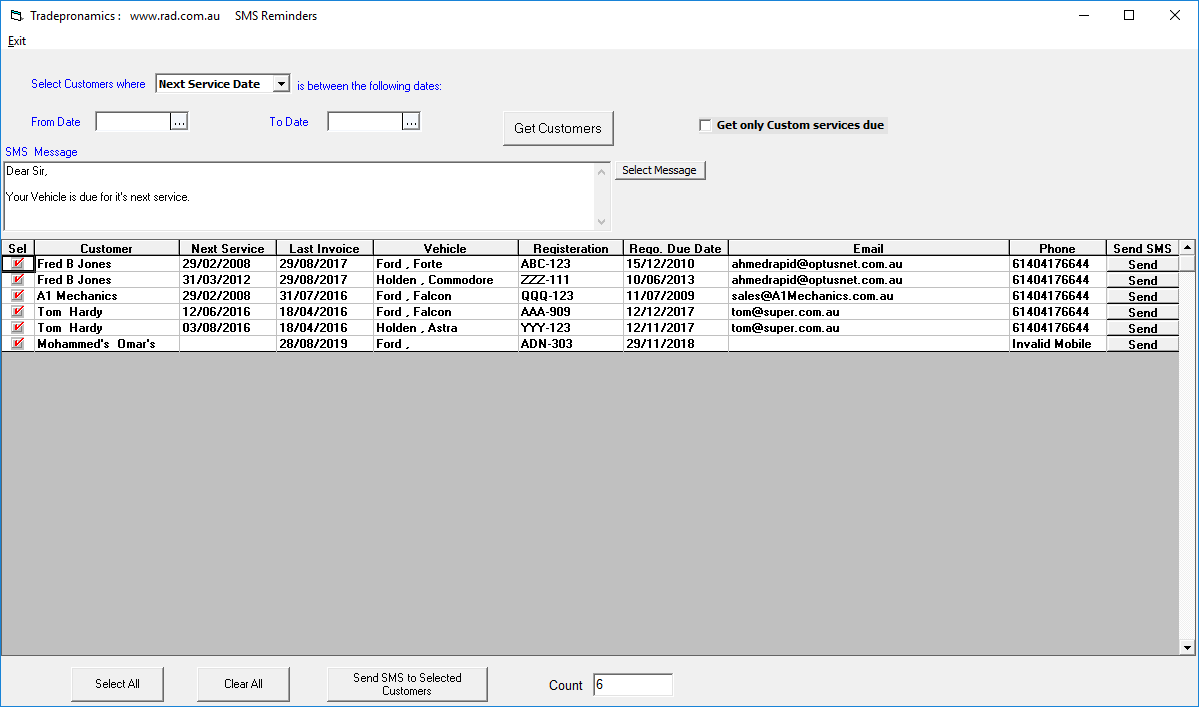Select the A1 Mechanics customer cell

[x=106, y=296]
